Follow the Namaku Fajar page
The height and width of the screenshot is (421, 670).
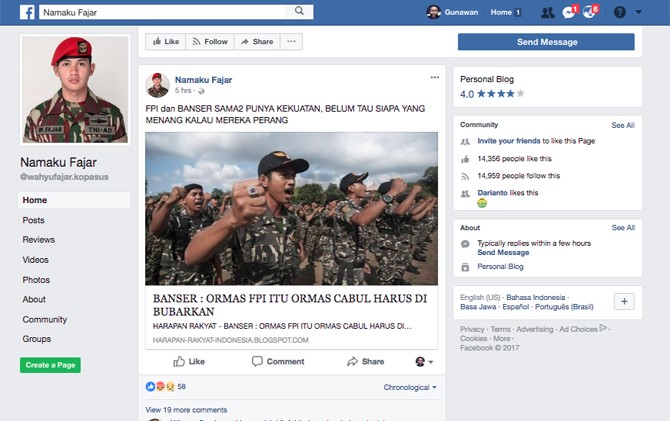click(x=210, y=42)
